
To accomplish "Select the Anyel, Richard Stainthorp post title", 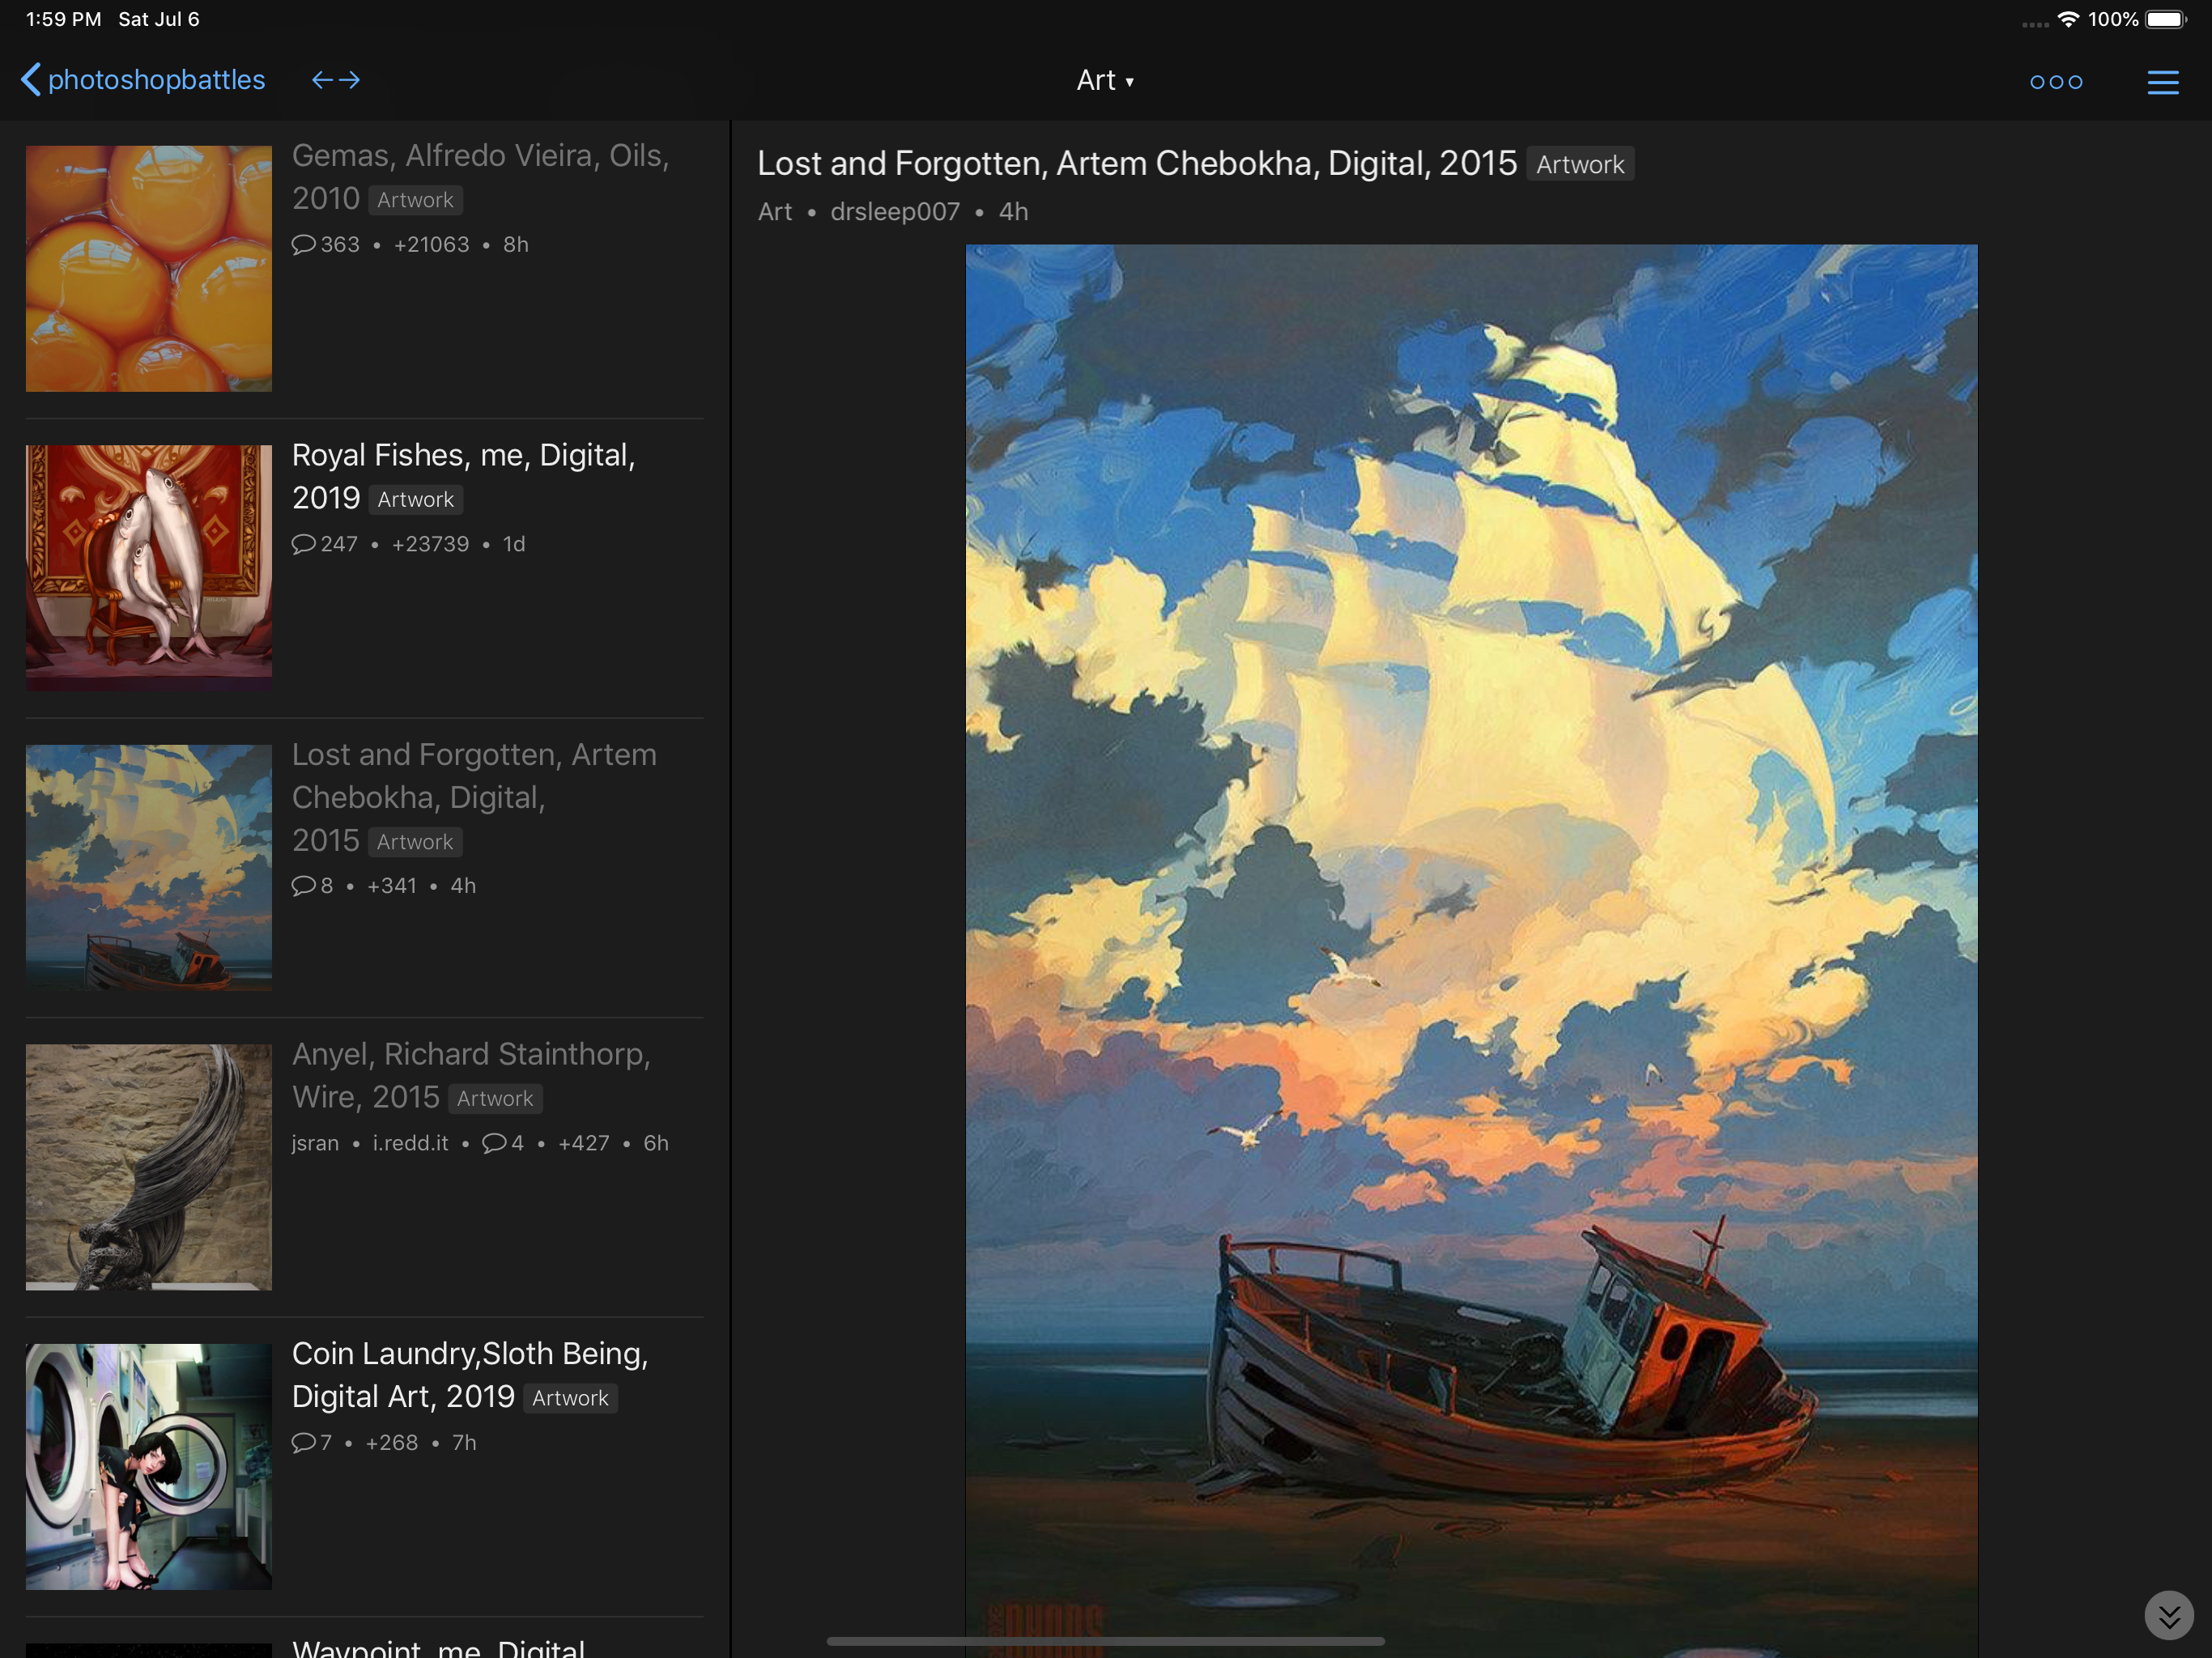I will coord(471,1075).
